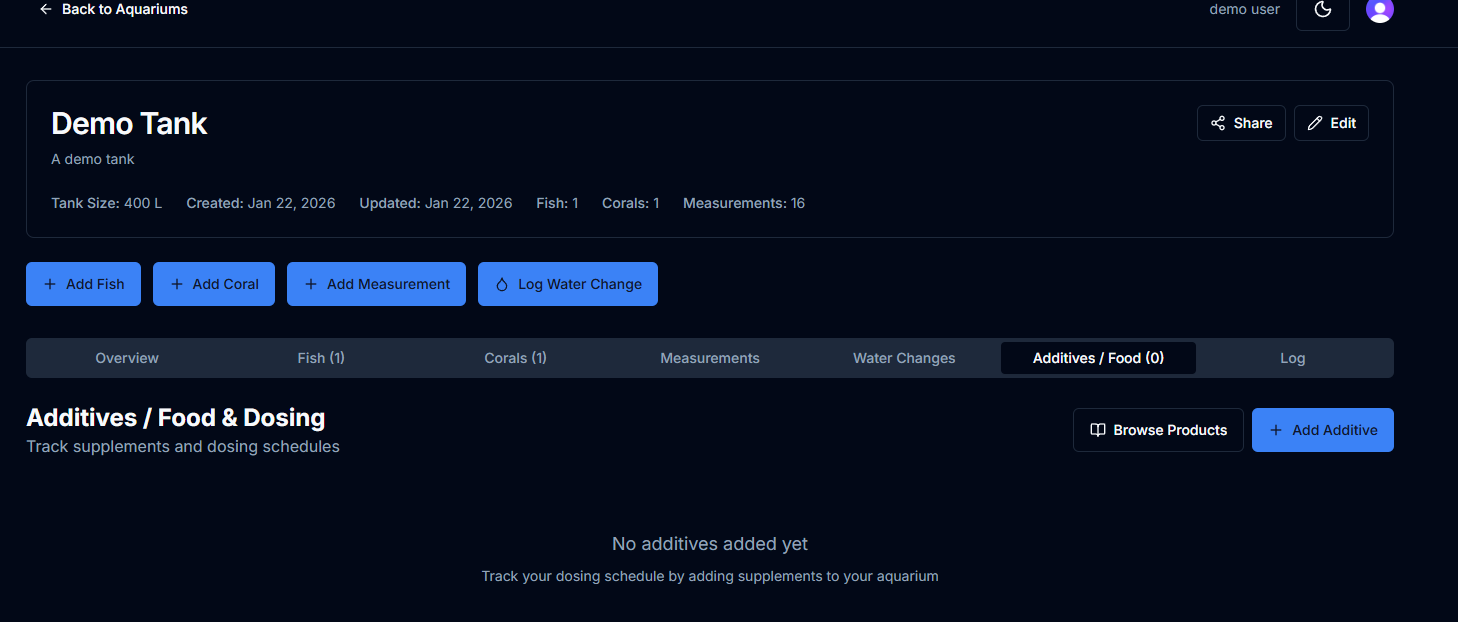
Task: Click the plus icon on Add Fish
Action: coord(50,284)
